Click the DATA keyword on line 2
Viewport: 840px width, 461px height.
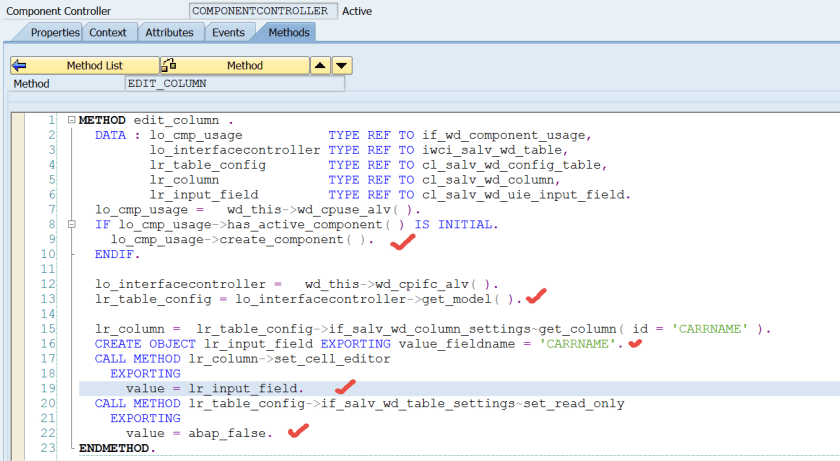click(x=110, y=135)
